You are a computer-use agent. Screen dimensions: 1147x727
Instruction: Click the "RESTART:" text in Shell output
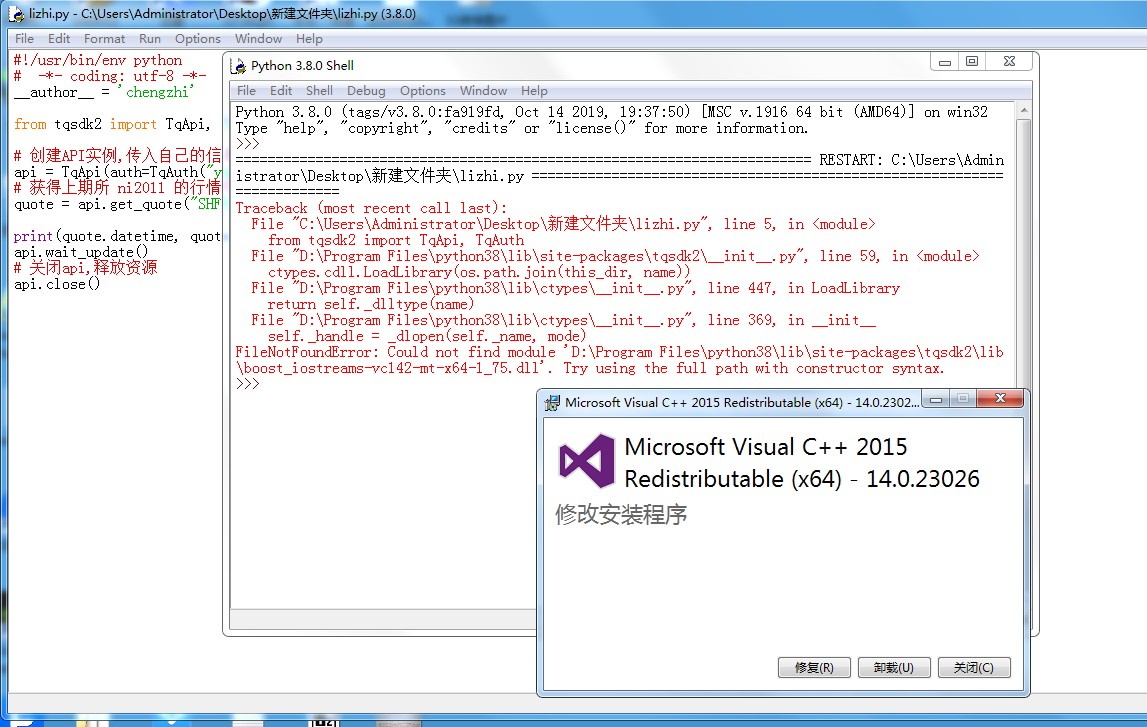(x=851, y=160)
